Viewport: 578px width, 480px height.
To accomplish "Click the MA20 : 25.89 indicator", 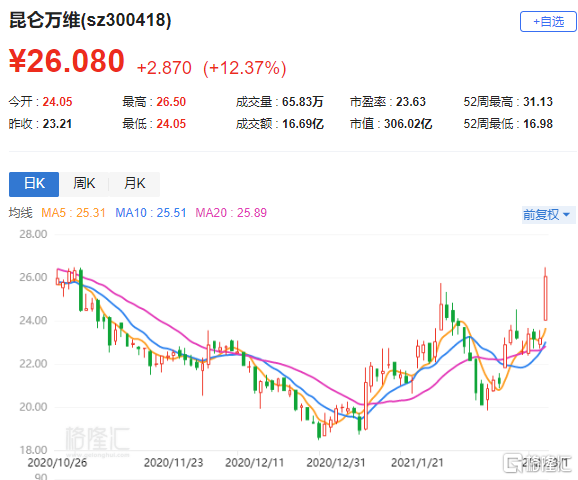I will (231, 213).
